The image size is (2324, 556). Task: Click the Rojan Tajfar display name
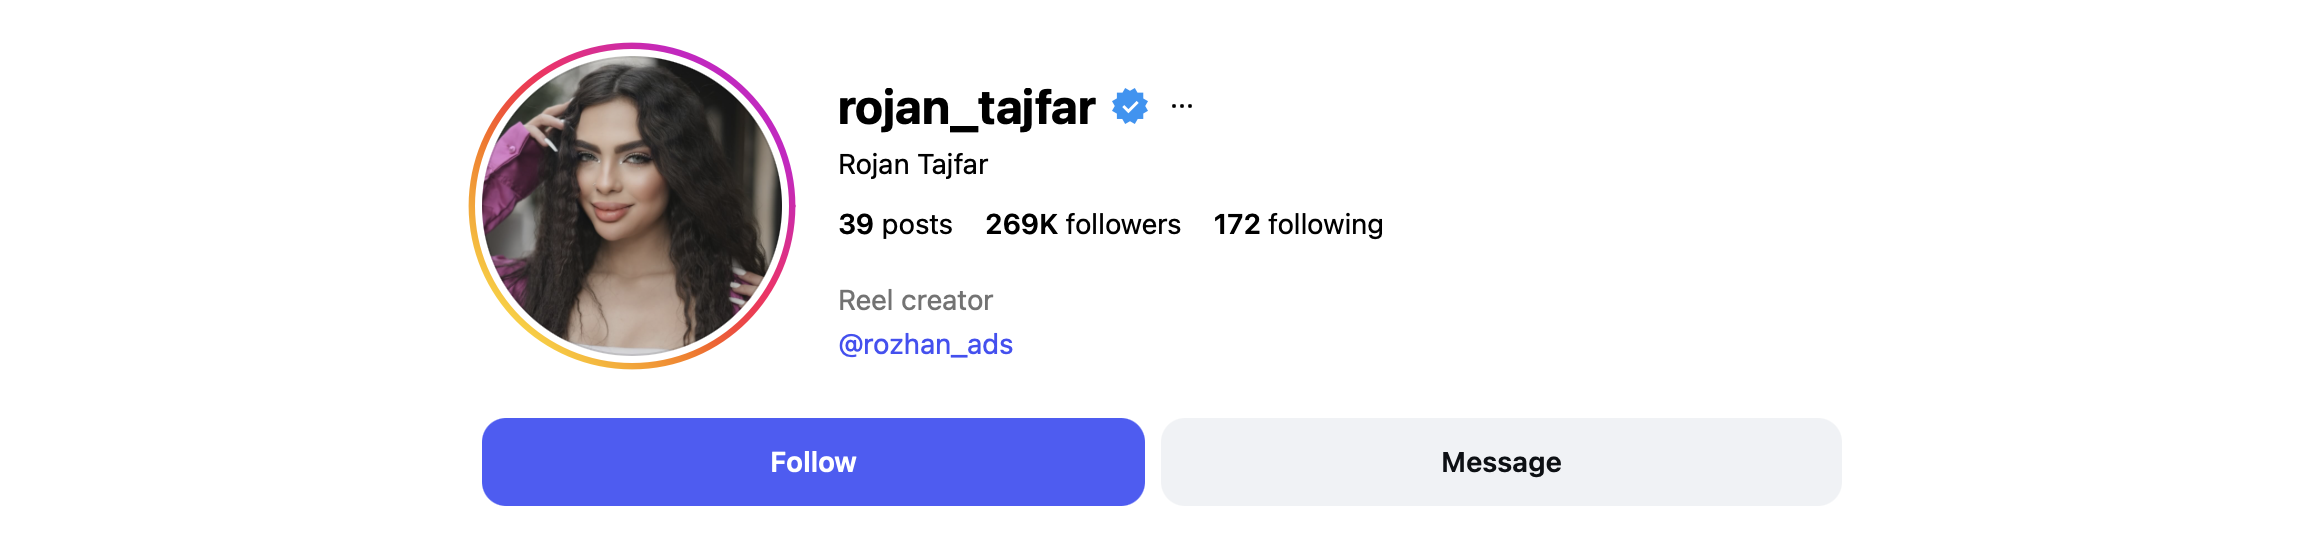pos(912,165)
